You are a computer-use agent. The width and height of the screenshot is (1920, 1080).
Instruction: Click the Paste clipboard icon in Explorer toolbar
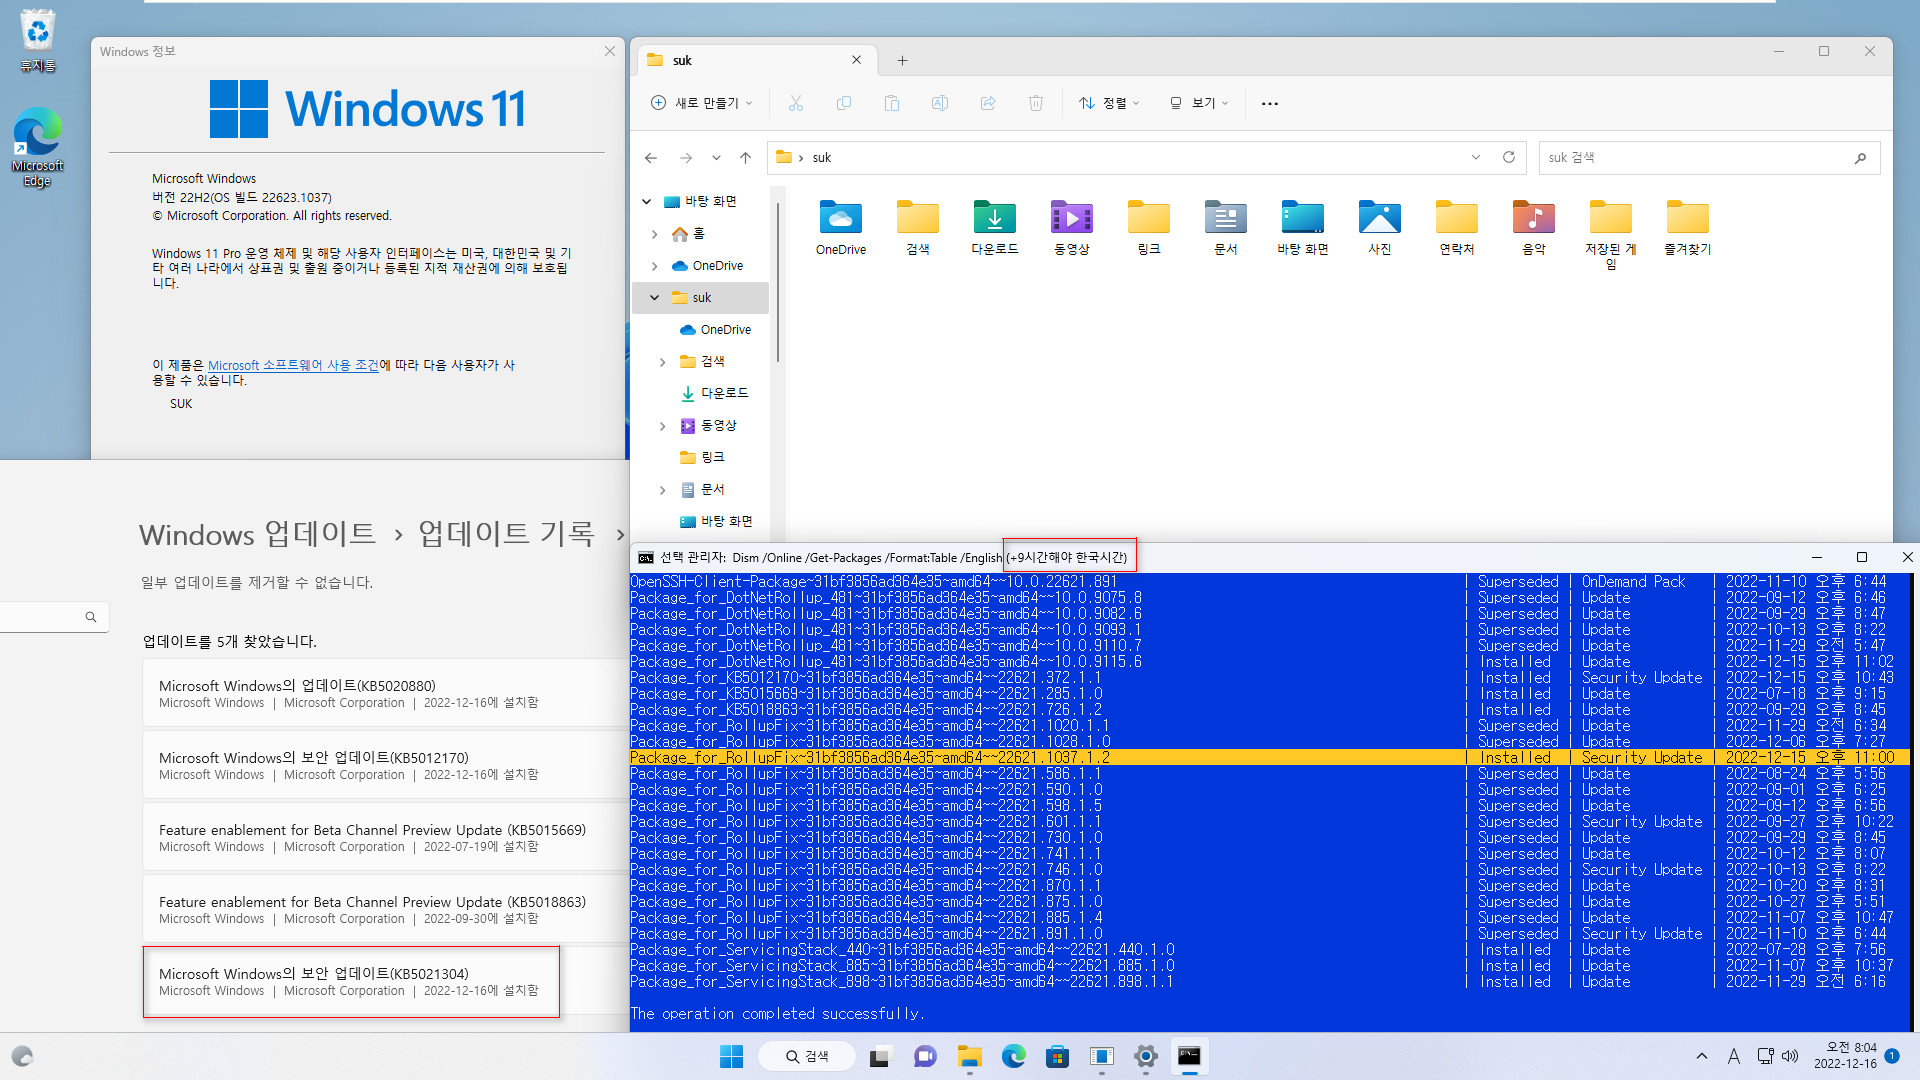pyautogui.click(x=892, y=103)
